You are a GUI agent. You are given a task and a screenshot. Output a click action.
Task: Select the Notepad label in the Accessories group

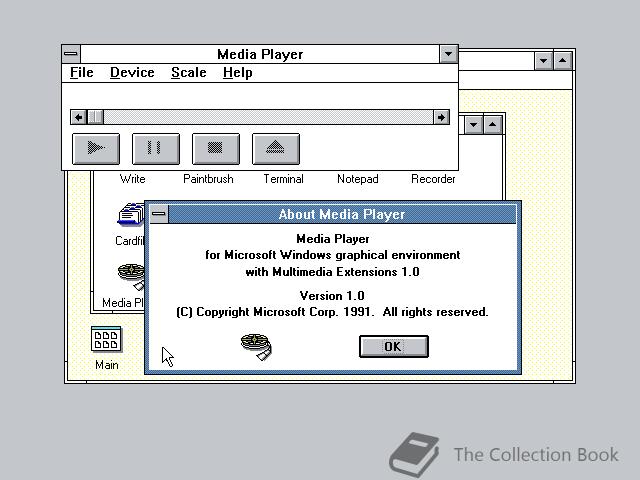point(358,179)
